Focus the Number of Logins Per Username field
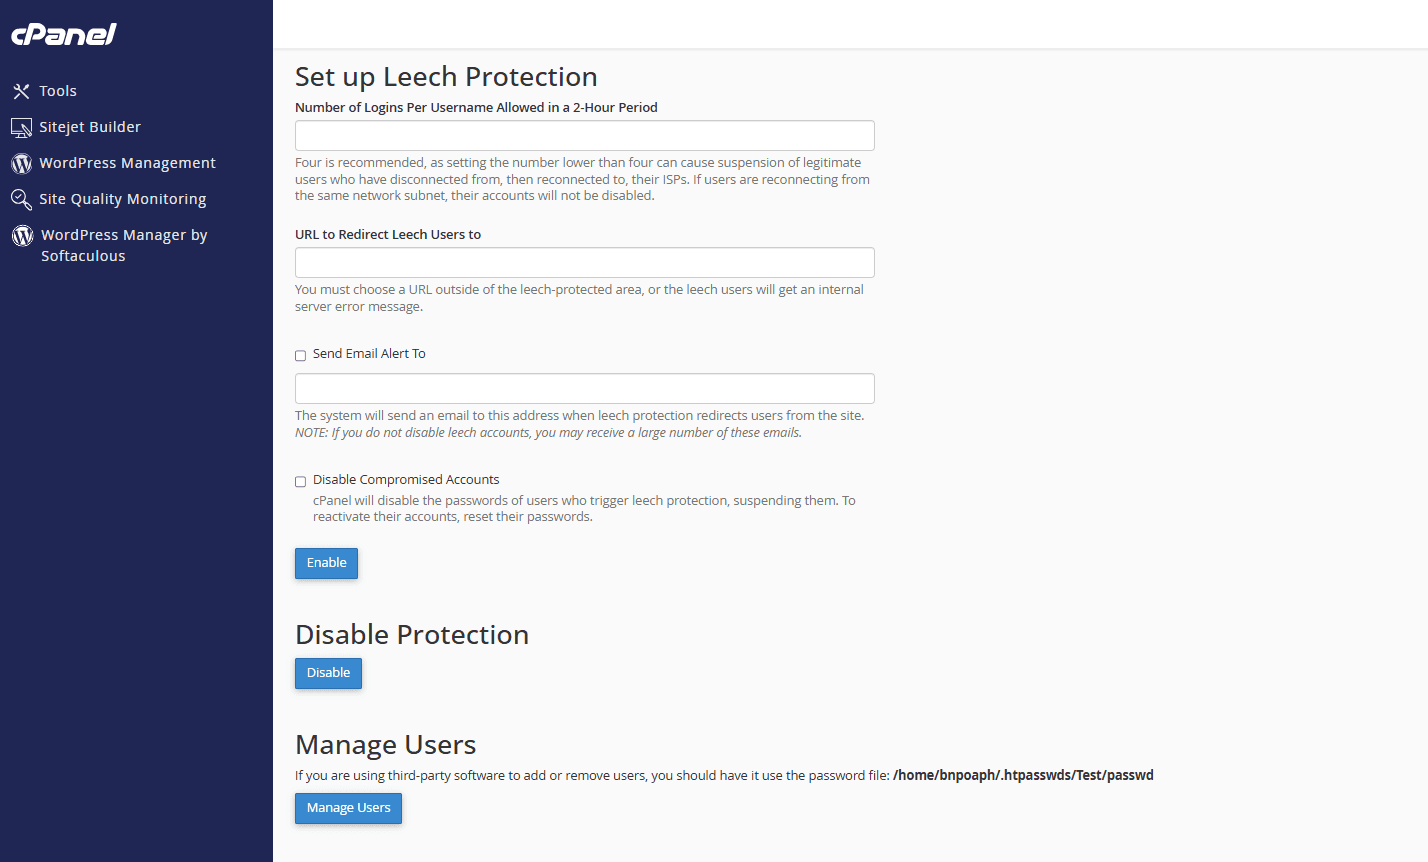Screen dimensions: 1428x862 tap(584, 136)
